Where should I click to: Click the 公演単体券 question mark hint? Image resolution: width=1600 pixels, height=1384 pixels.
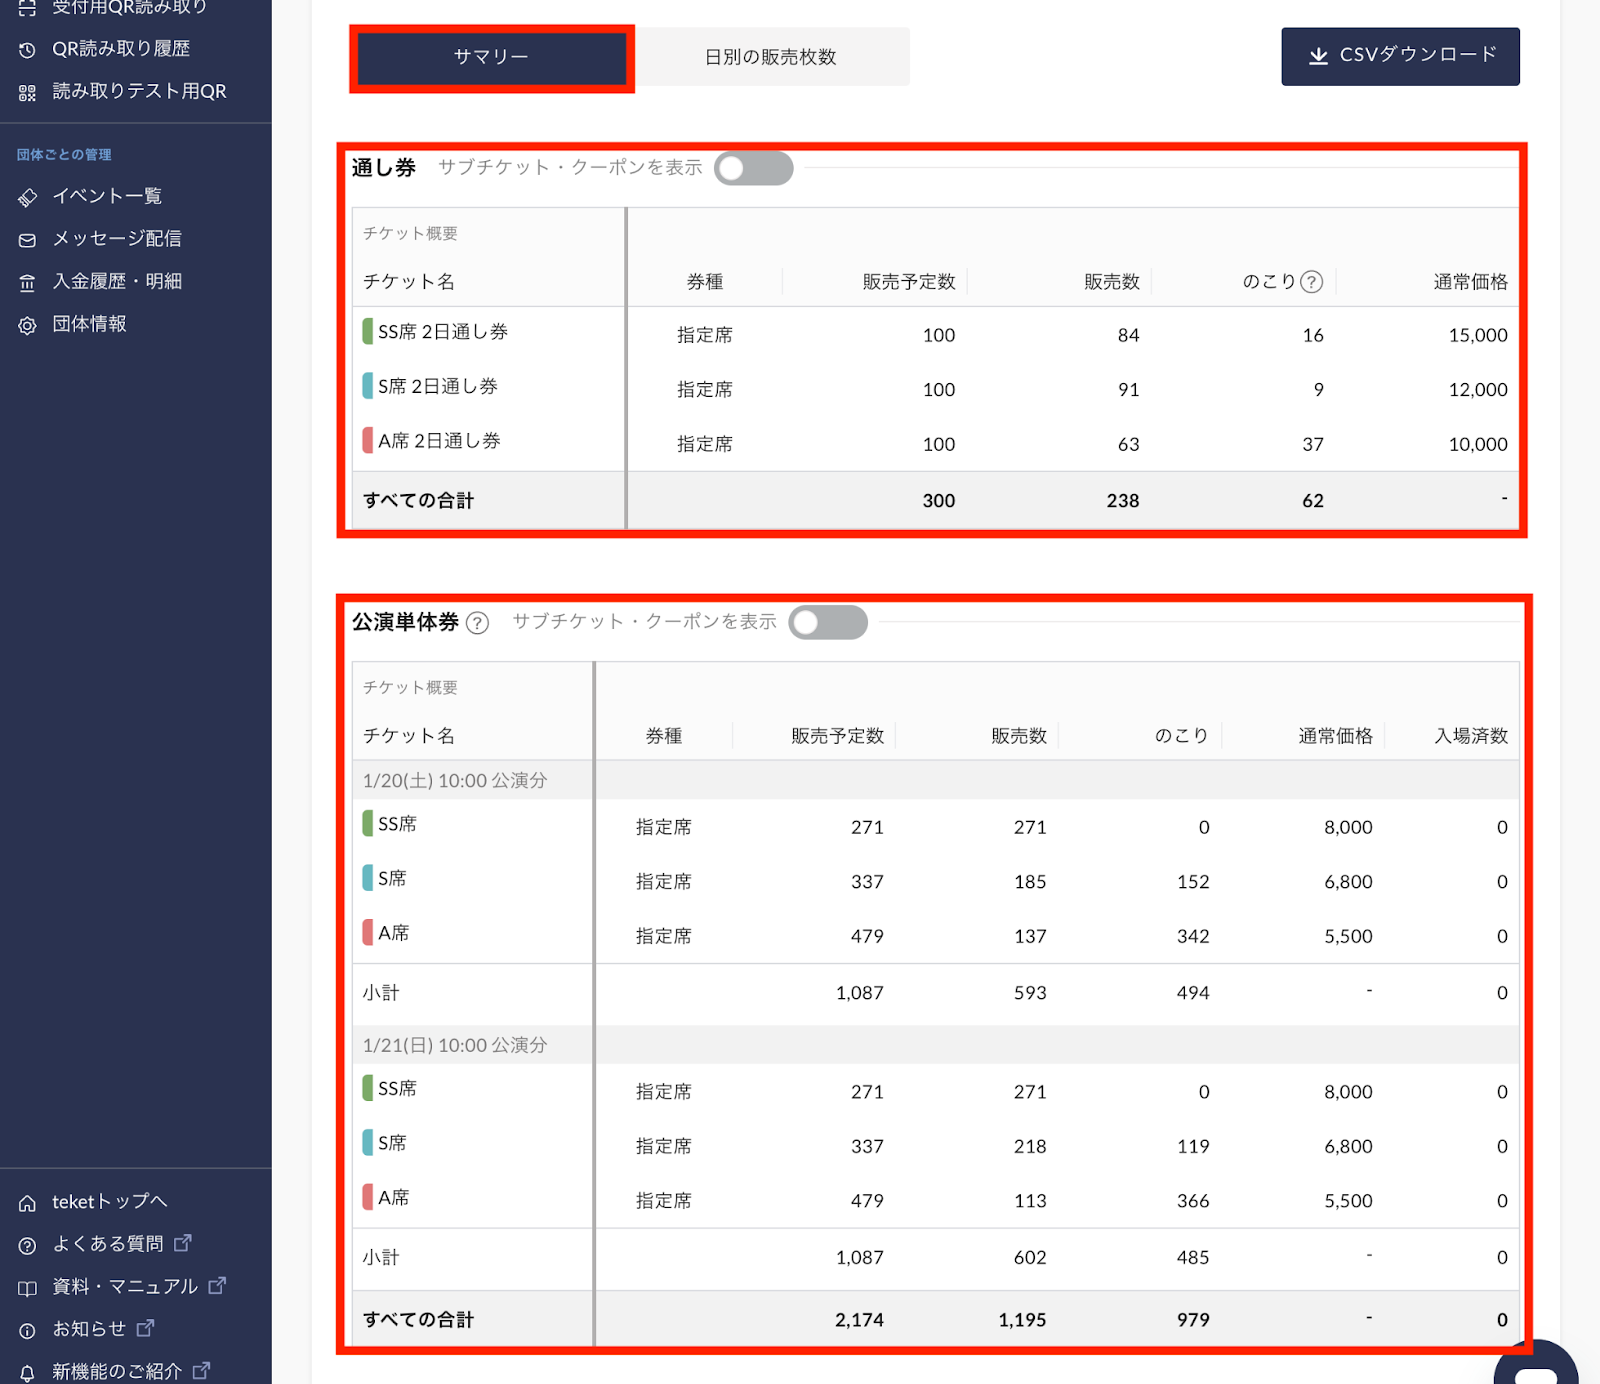(x=480, y=623)
